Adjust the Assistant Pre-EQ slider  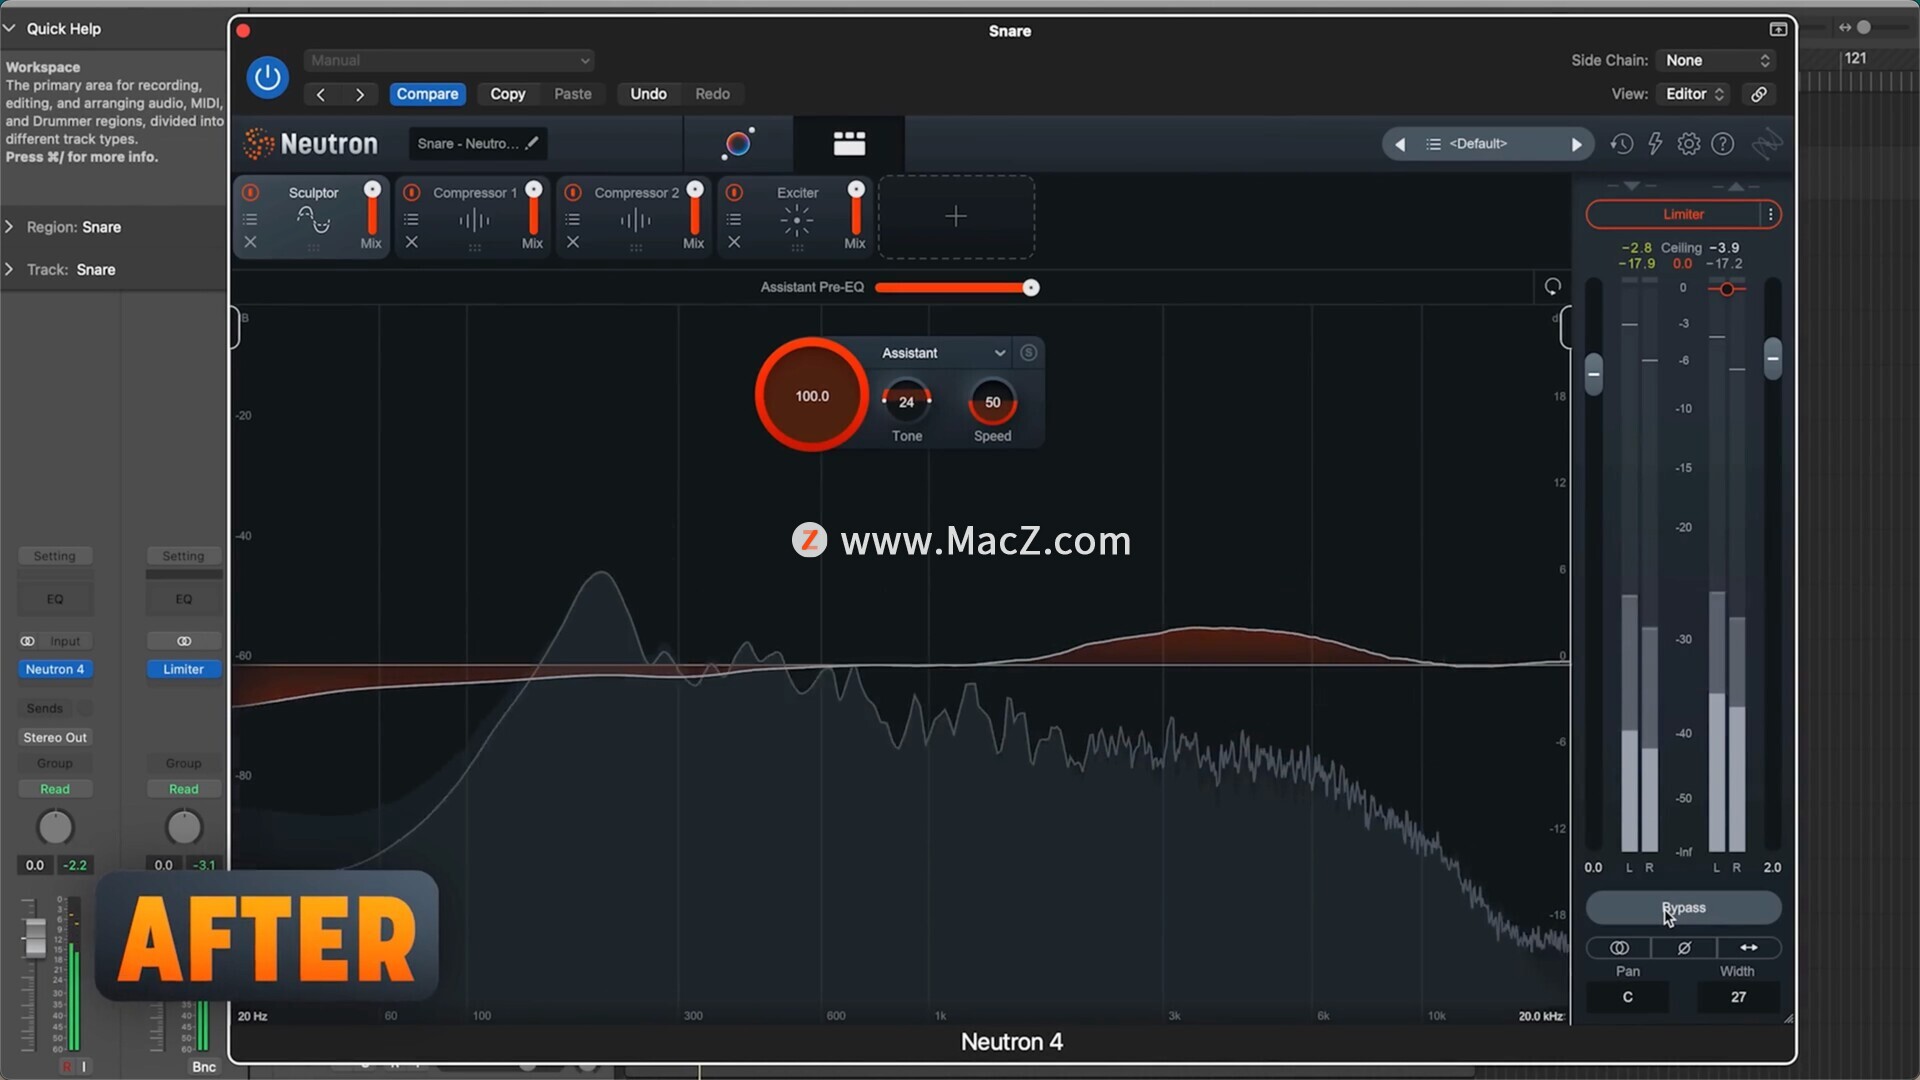pos(957,288)
